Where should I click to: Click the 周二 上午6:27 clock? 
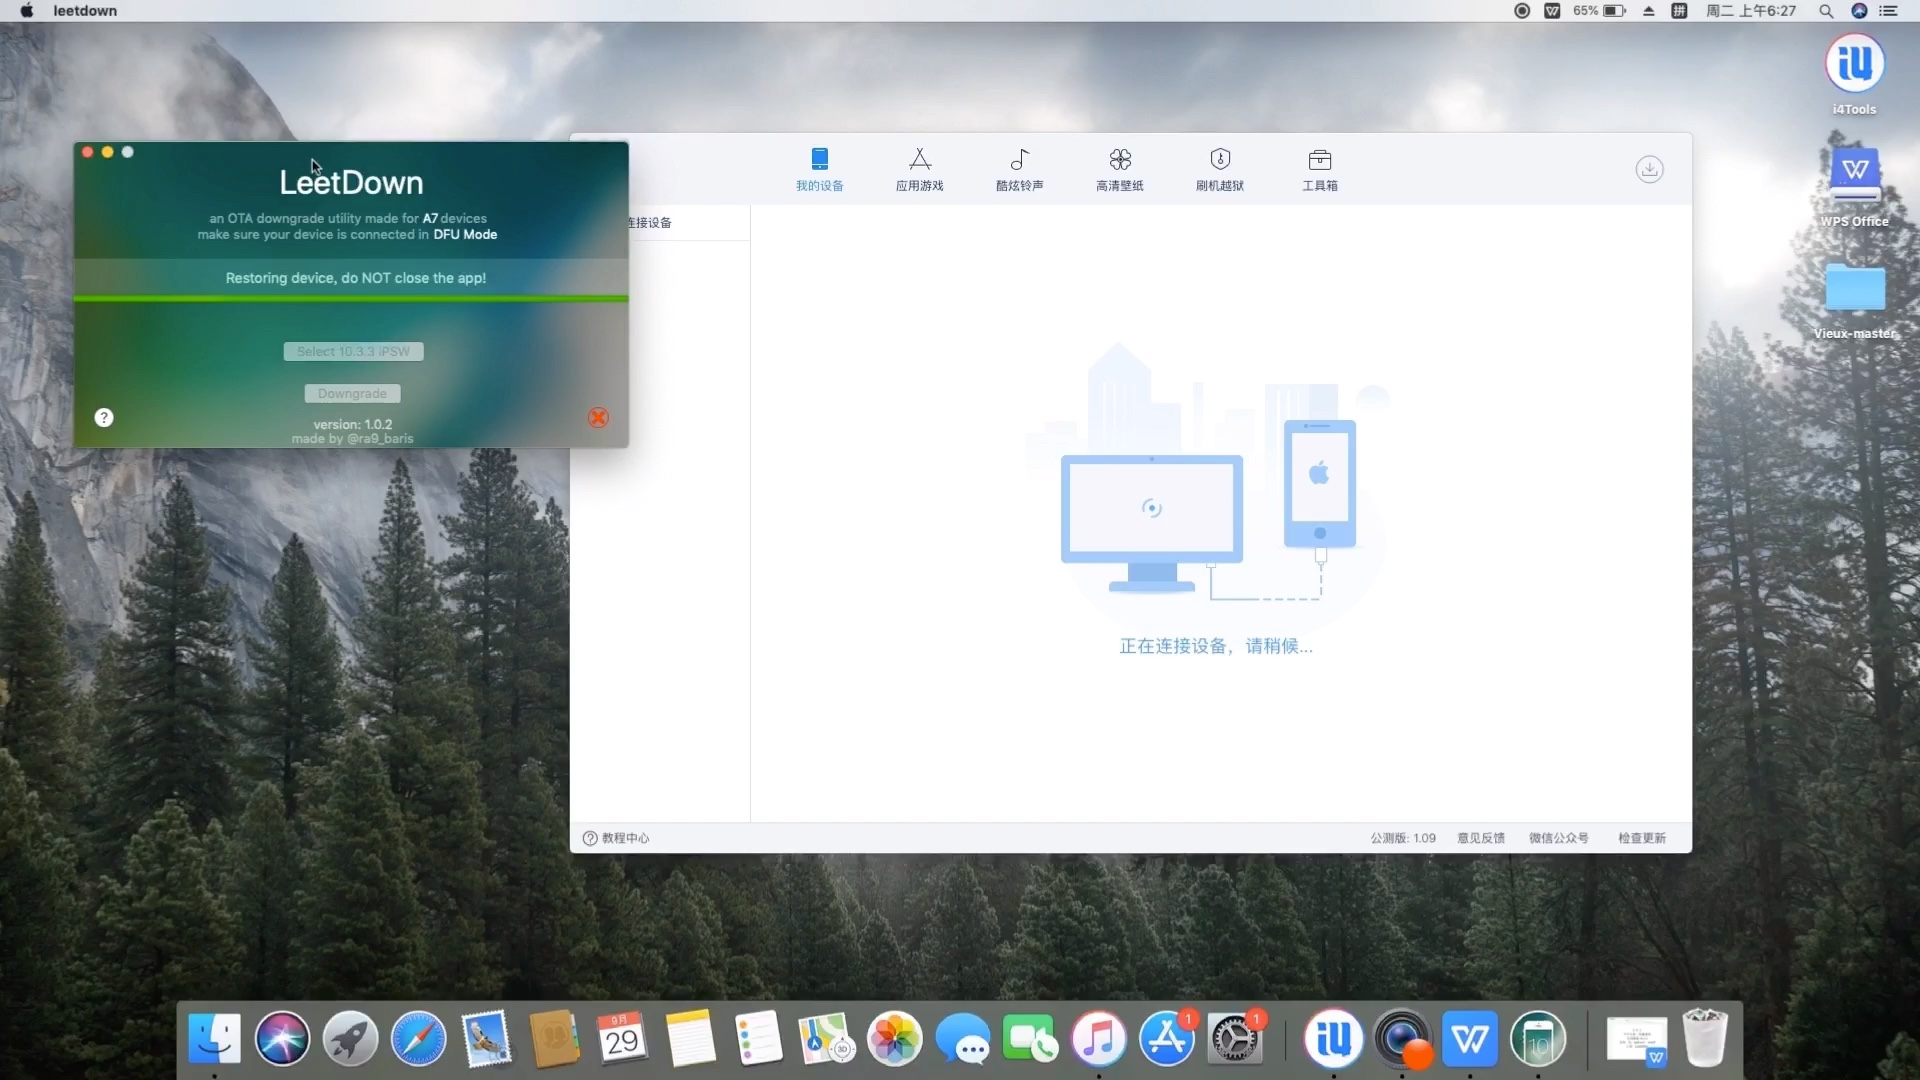tap(1751, 11)
